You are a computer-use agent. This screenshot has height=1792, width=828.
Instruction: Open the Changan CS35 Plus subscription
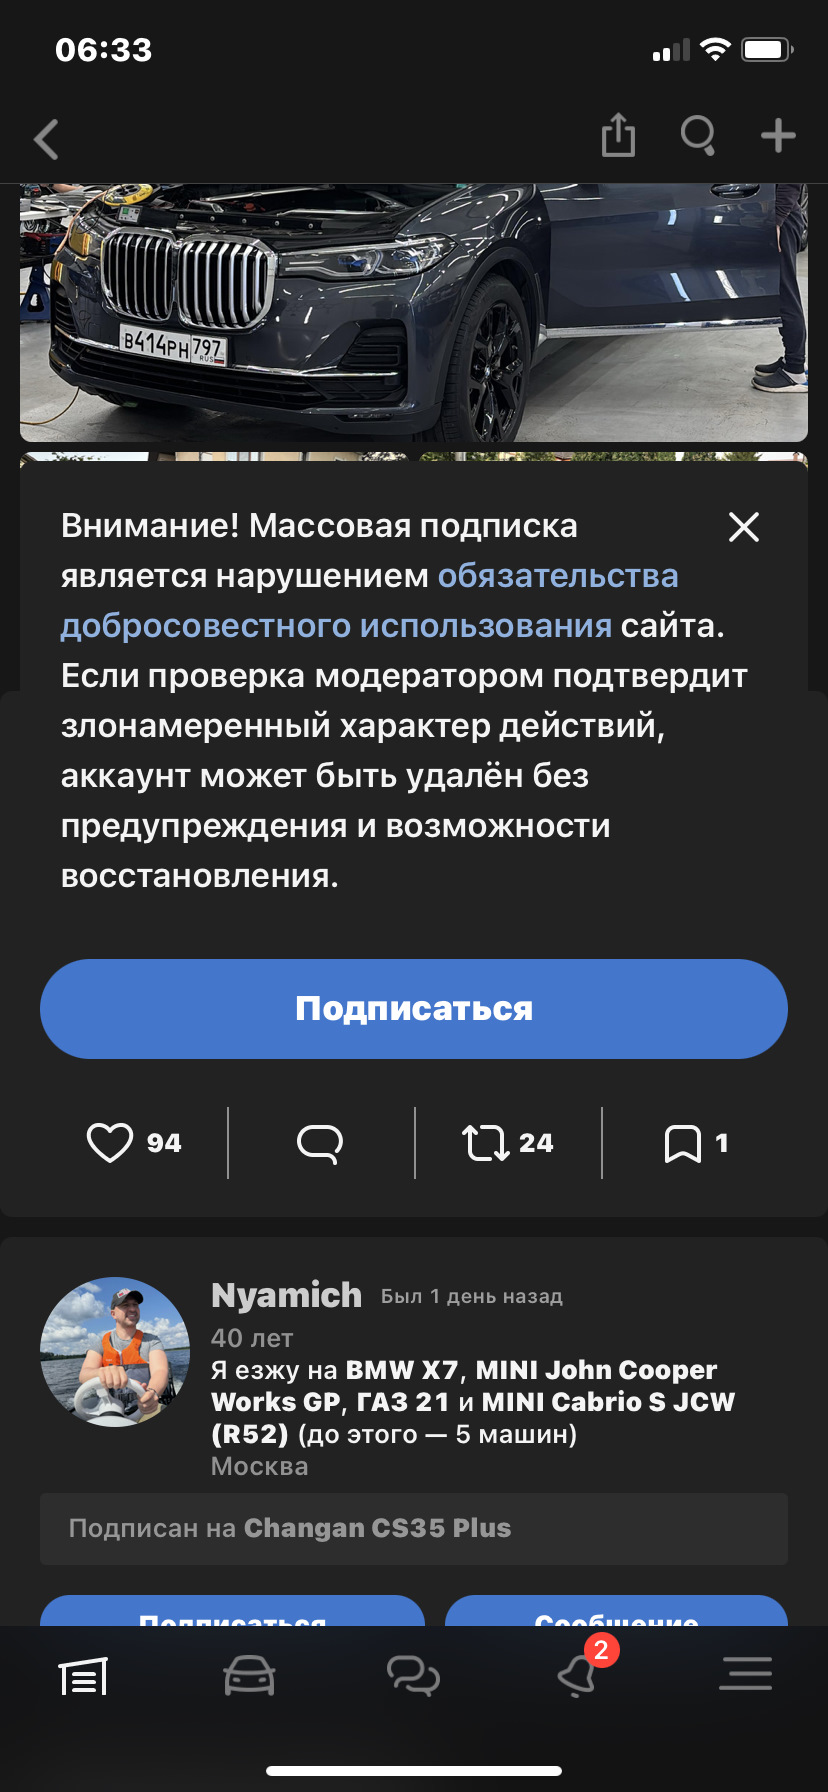377,1528
